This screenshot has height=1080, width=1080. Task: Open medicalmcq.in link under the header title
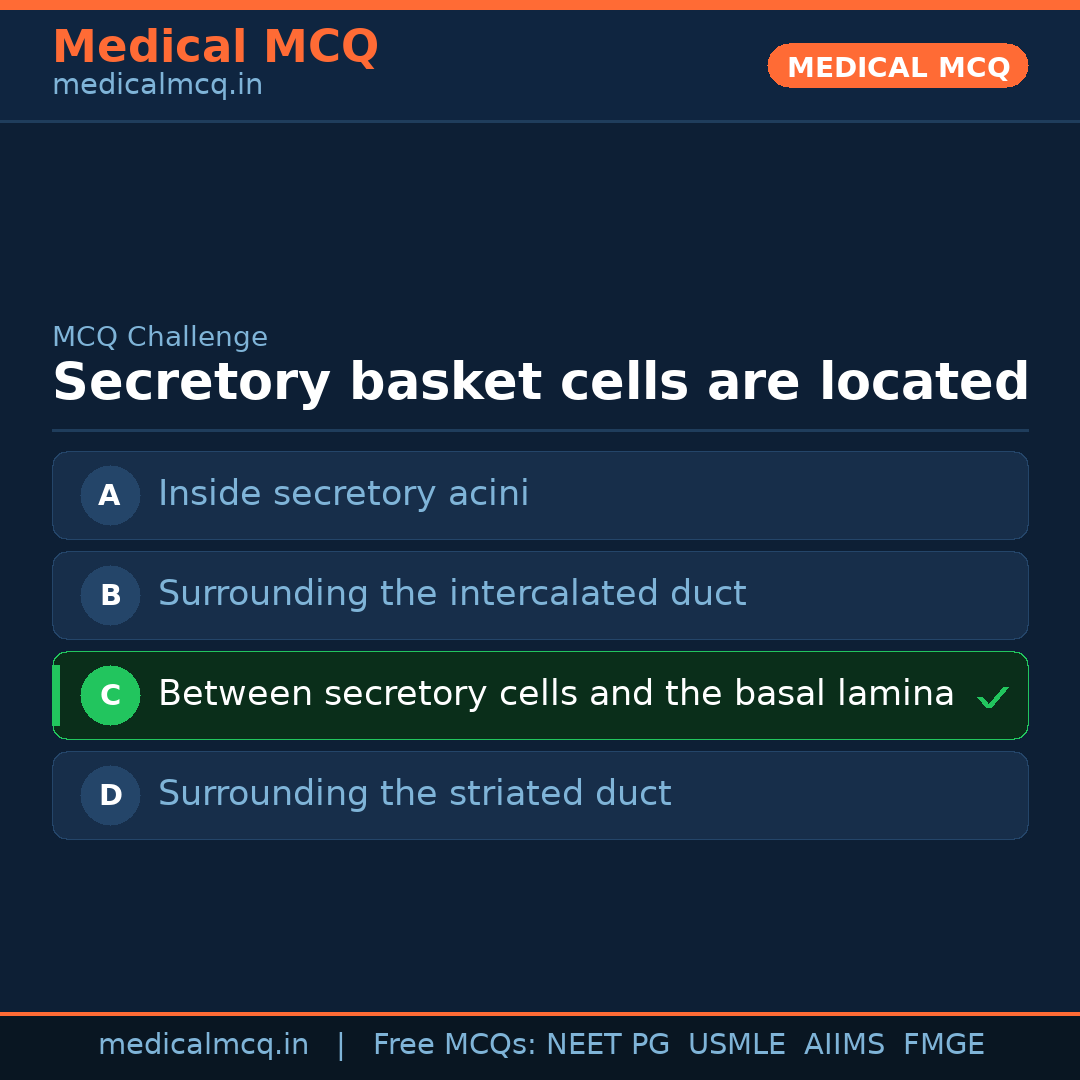[157, 86]
